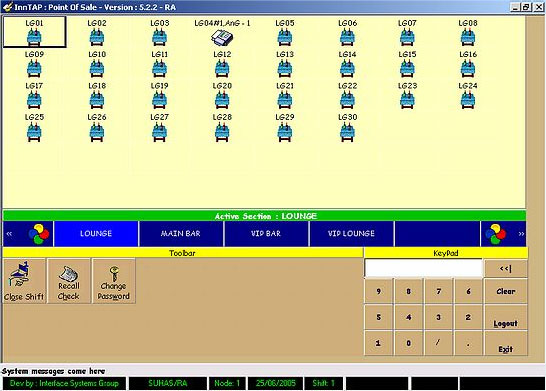
Task: Switch to the VIP LOUNGE section
Action: pos(351,234)
